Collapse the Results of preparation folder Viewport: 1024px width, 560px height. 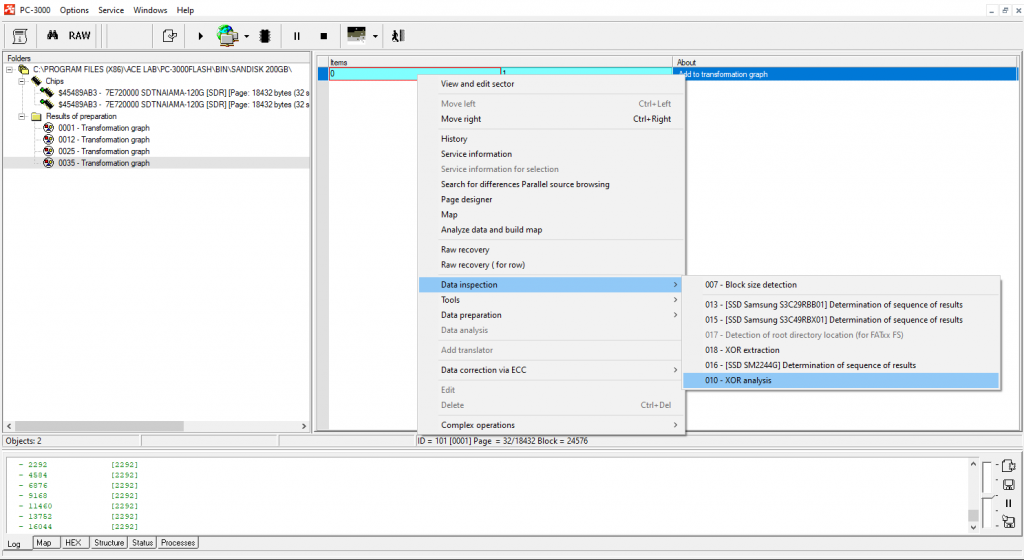(21, 116)
